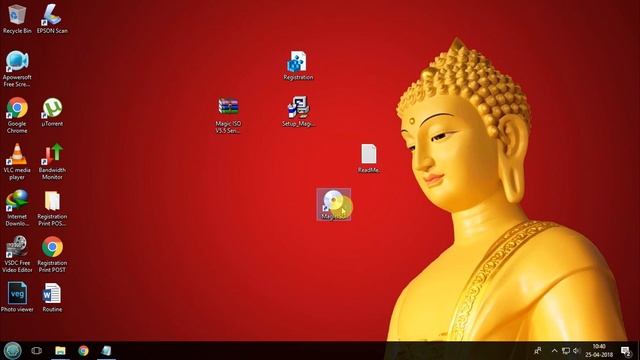
Task: Open Chrome from the taskbar
Action: tap(83, 351)
